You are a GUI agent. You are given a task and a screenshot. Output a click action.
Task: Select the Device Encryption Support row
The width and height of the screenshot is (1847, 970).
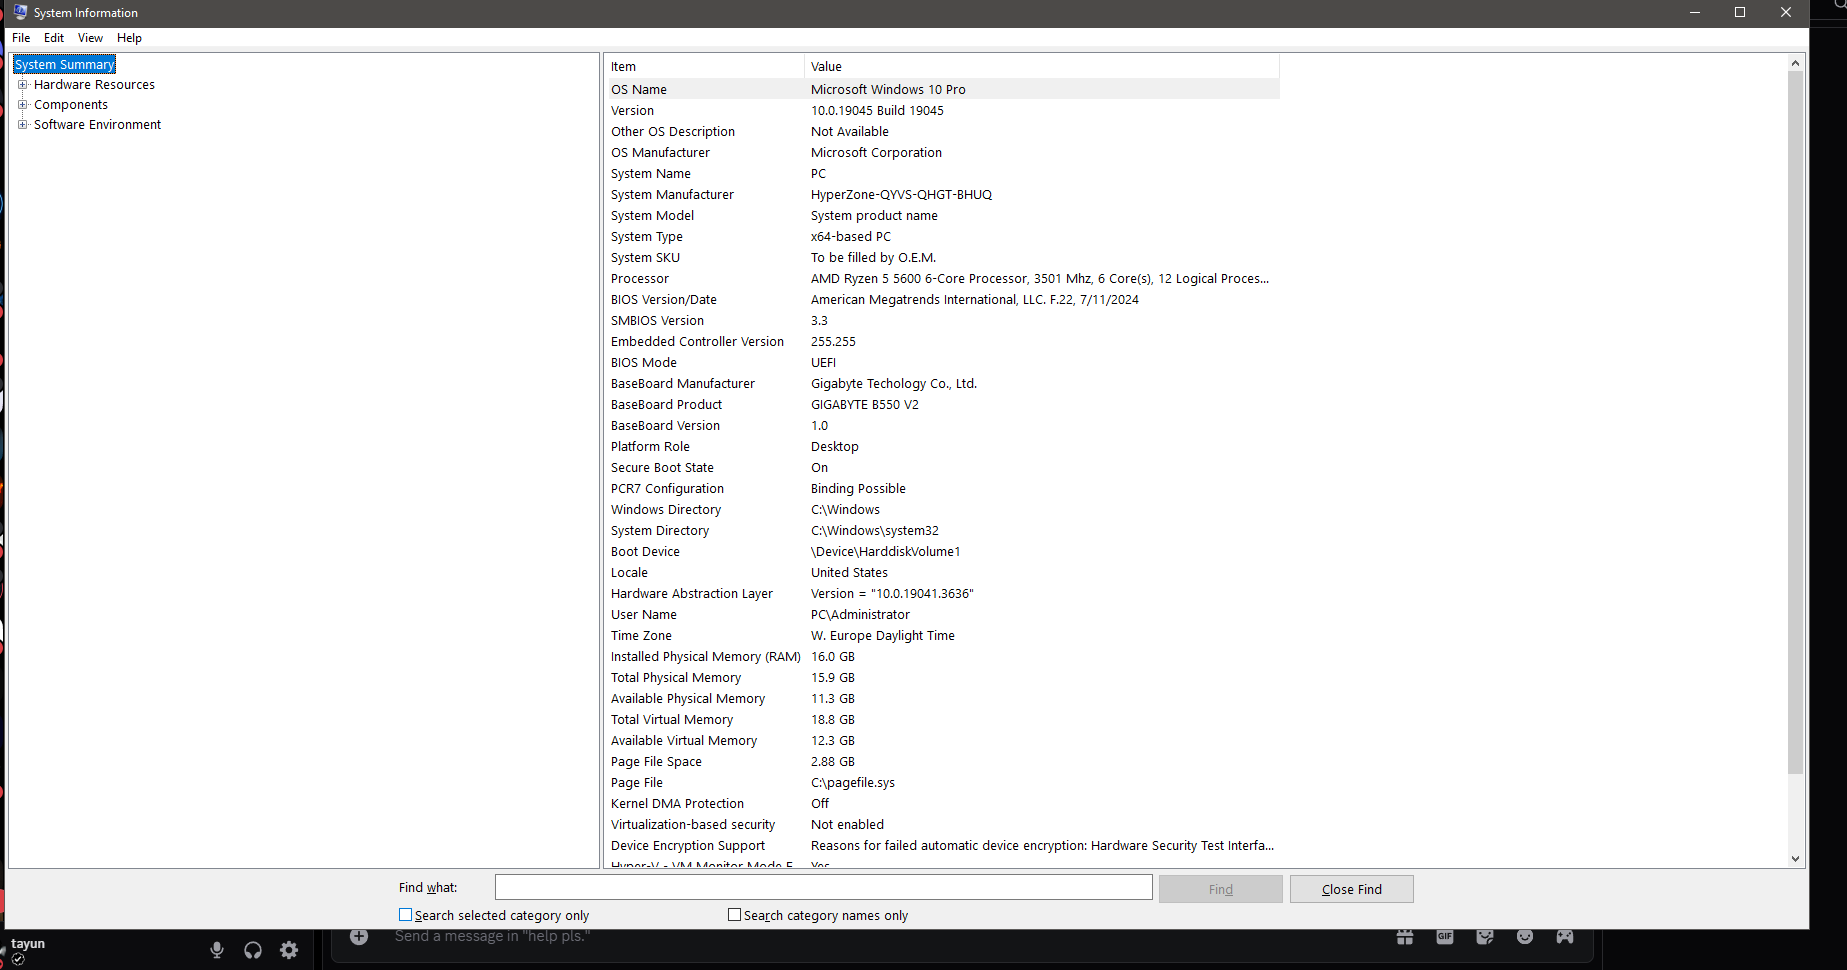pyautogui.click(x=943, y=846)
